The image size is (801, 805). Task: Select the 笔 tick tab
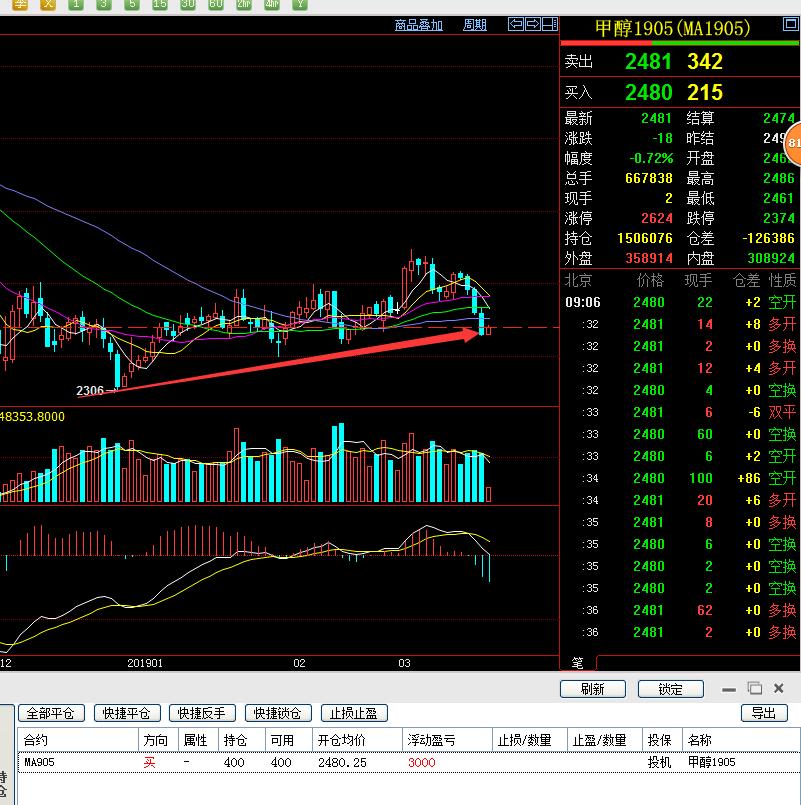578,663
